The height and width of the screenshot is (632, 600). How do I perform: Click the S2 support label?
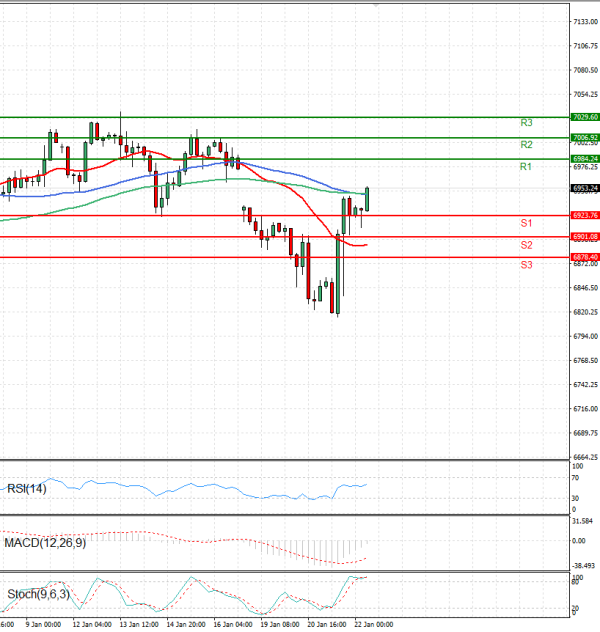point(525,244)
